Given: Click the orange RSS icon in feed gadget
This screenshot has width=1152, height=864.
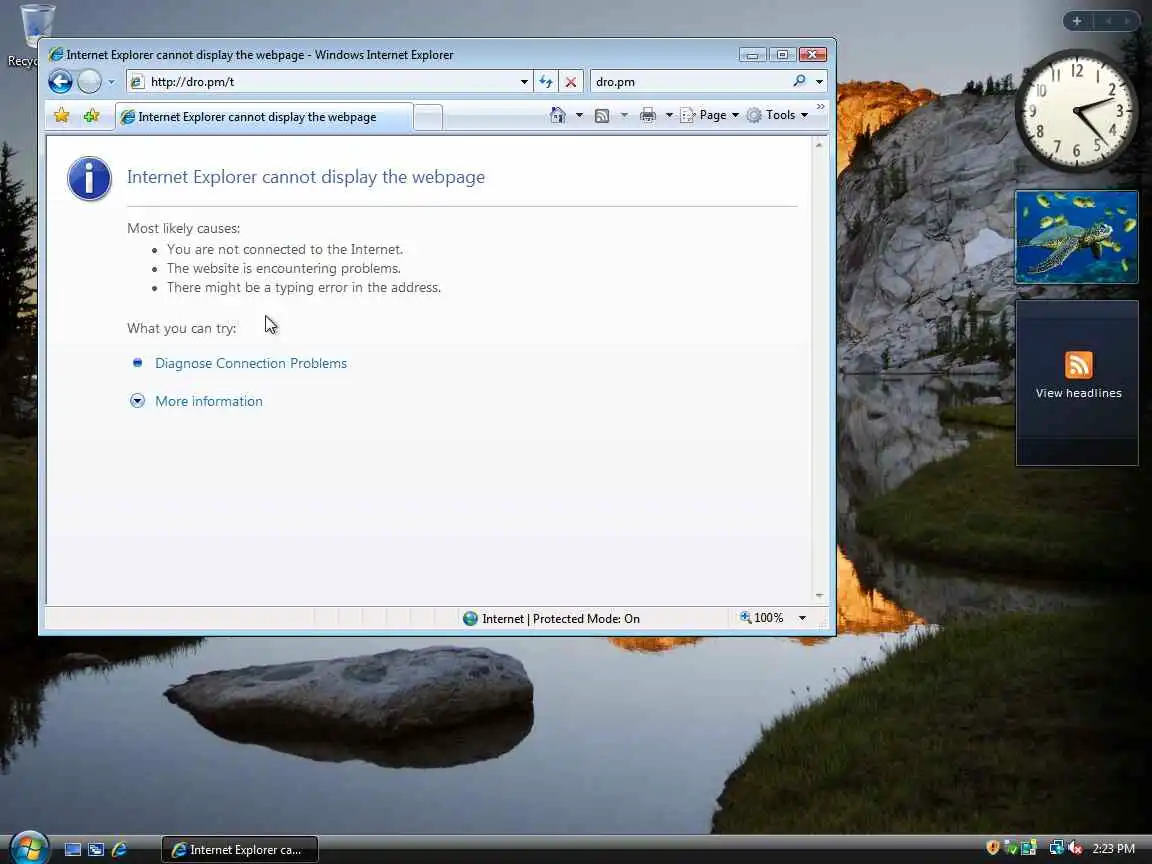Looking at the screenshot, I should [1079, 364].
